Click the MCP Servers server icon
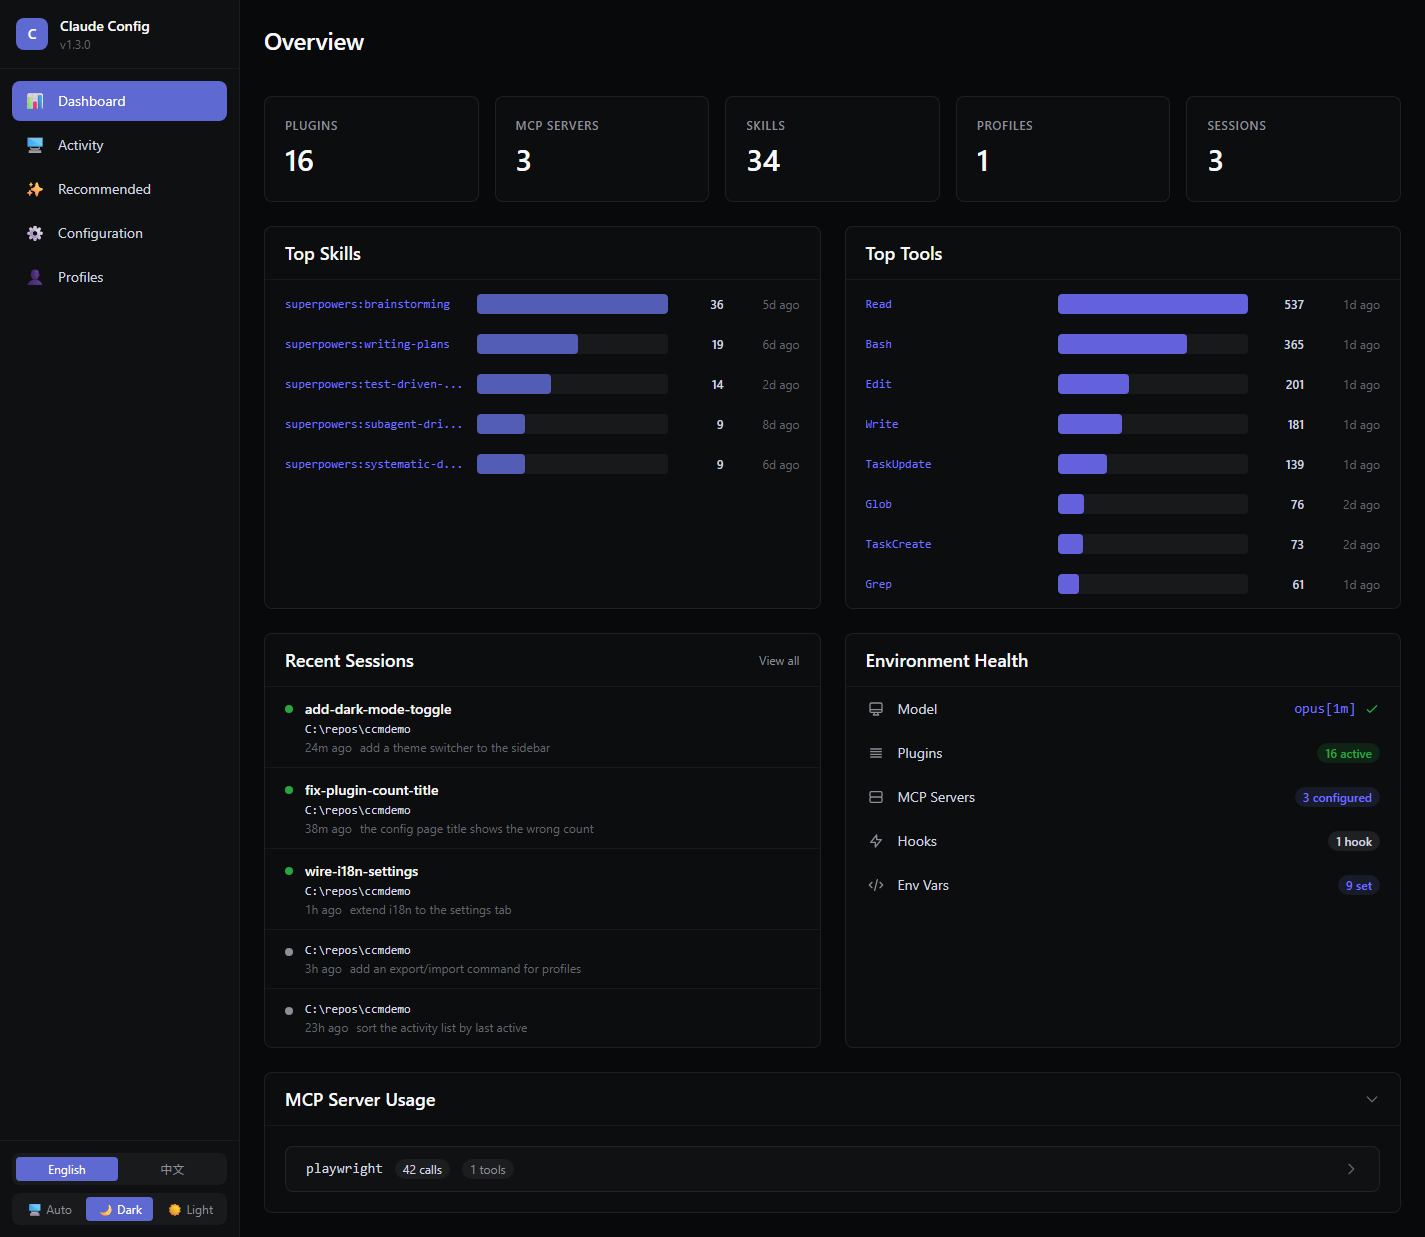 (876, 797)
